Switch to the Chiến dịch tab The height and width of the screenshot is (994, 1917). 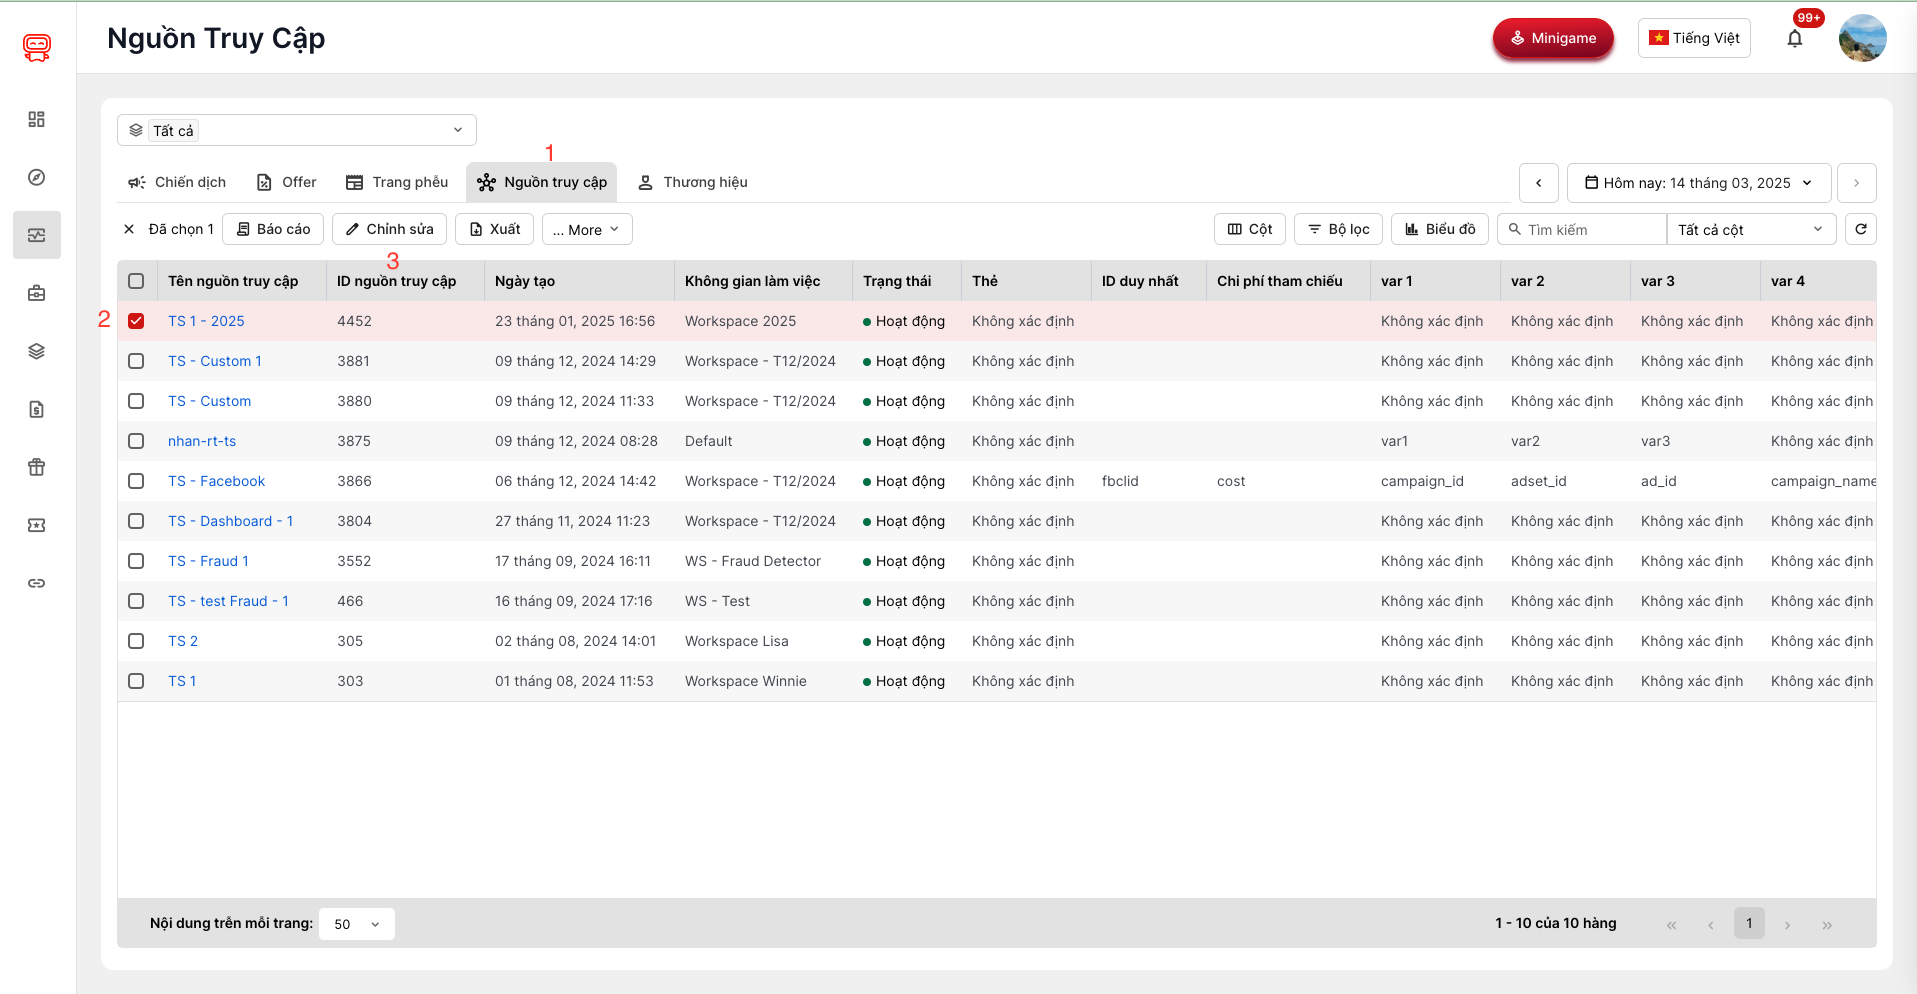(x=177, y=182)
